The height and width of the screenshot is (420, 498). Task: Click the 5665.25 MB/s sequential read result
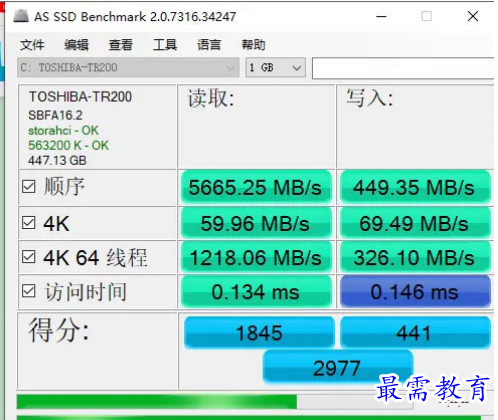pyautogui.click(x=256, y=187)
